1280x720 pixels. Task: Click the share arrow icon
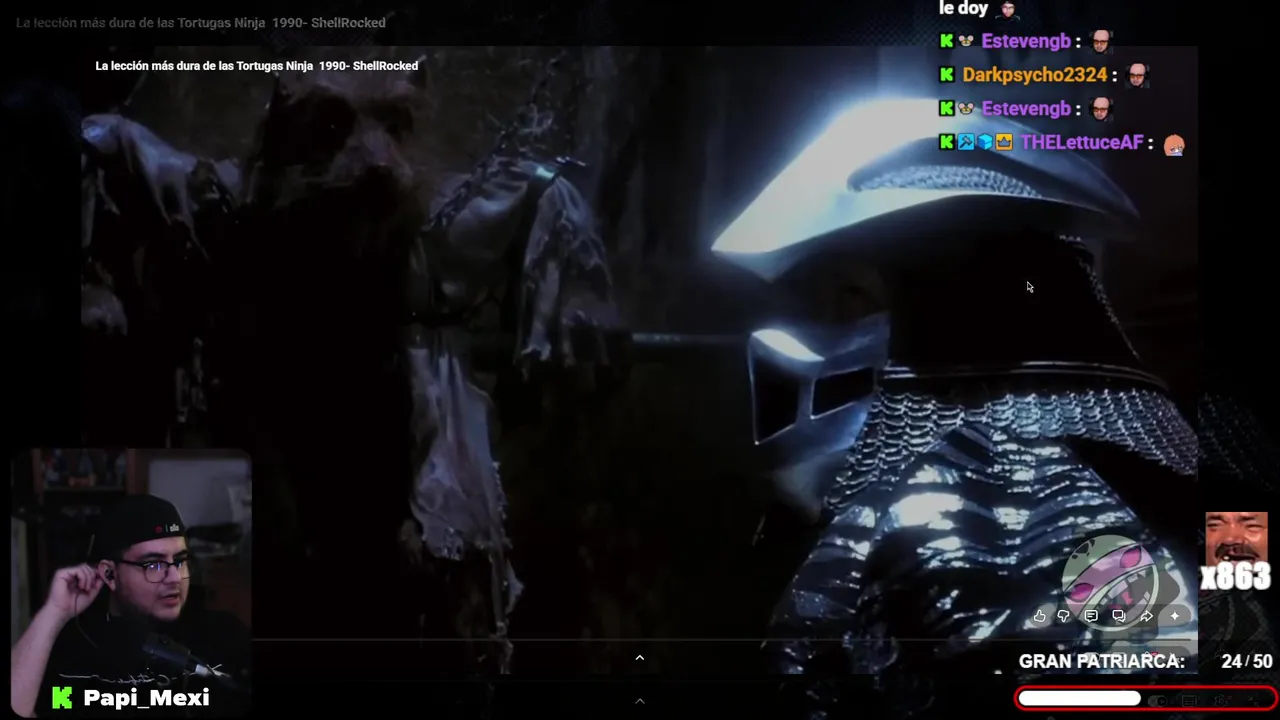click(1147, 616)
